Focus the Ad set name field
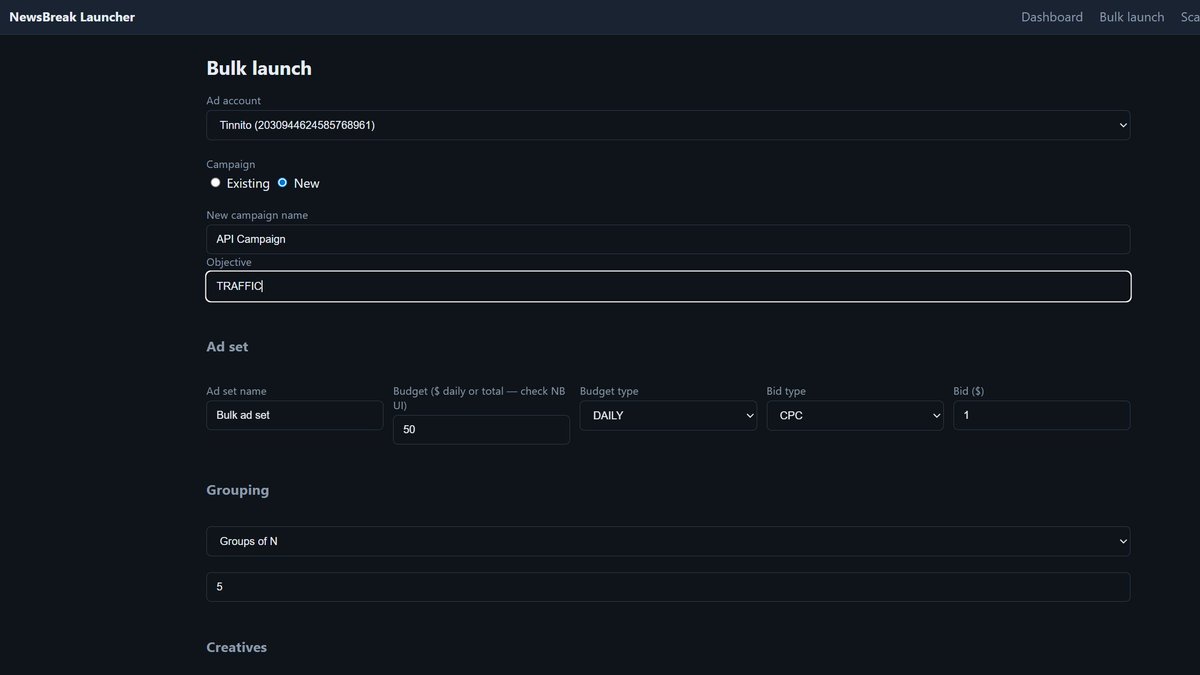This screenshot has width=1200, height=675. coord(294,415)
